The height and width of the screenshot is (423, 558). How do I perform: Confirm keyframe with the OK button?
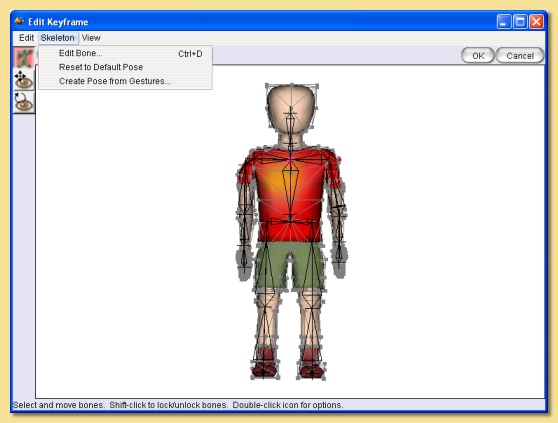478,56
